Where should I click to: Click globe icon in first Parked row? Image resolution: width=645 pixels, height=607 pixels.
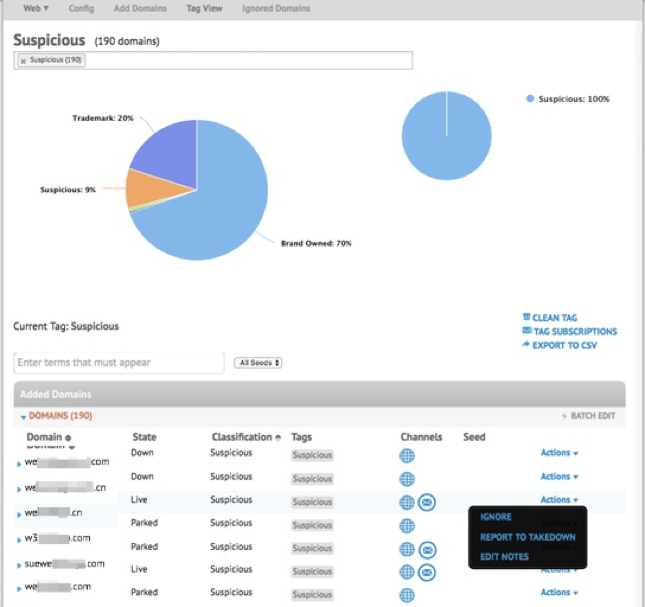(407, 526)
